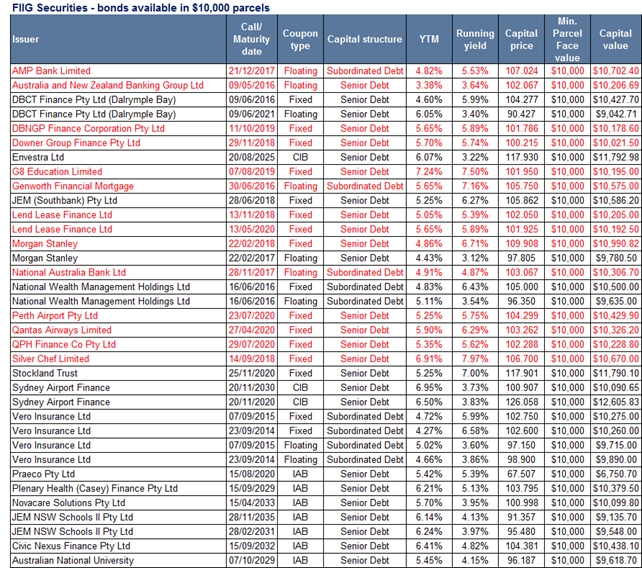Click Vero Insurance's 97.150 capital price

click(521, 445)
